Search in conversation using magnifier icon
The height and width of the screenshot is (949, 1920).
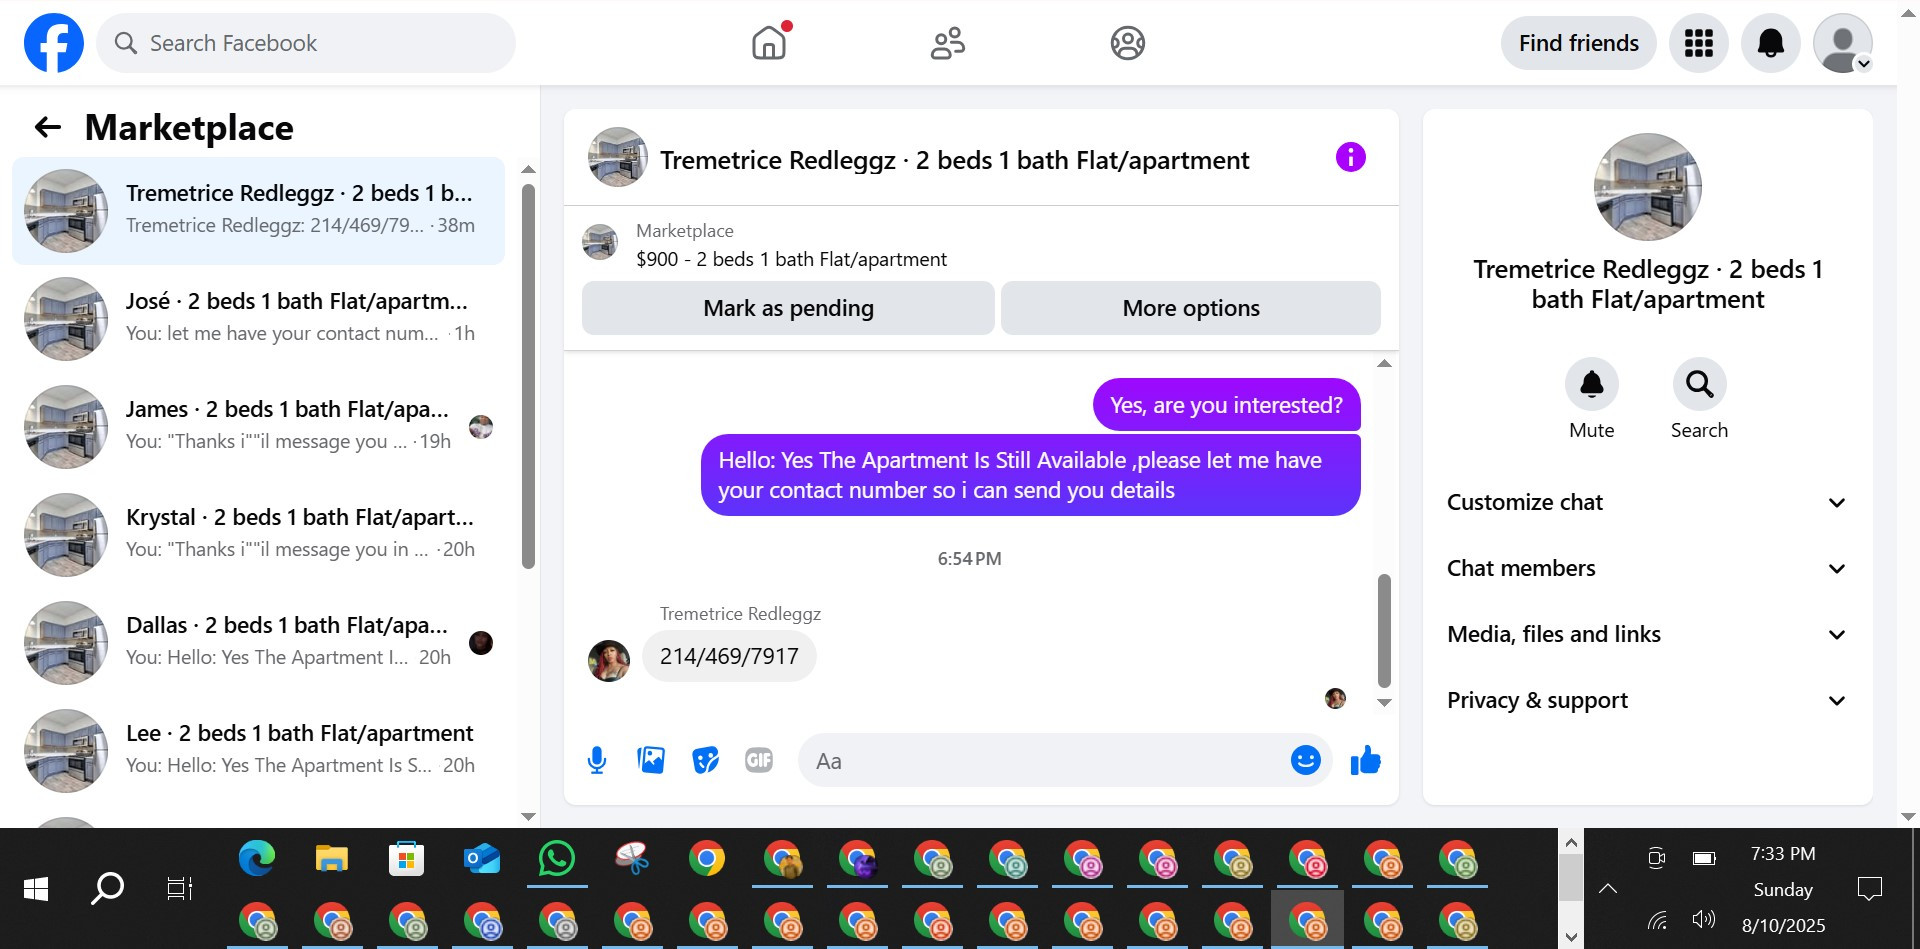pyautogui.click(x=1699, y=384)
